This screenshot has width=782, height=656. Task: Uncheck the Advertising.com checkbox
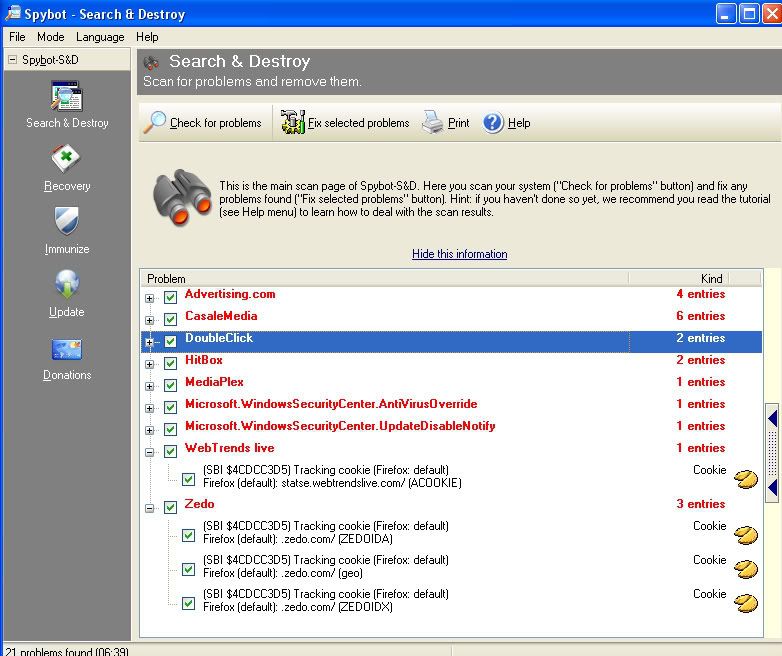[170, 298]
